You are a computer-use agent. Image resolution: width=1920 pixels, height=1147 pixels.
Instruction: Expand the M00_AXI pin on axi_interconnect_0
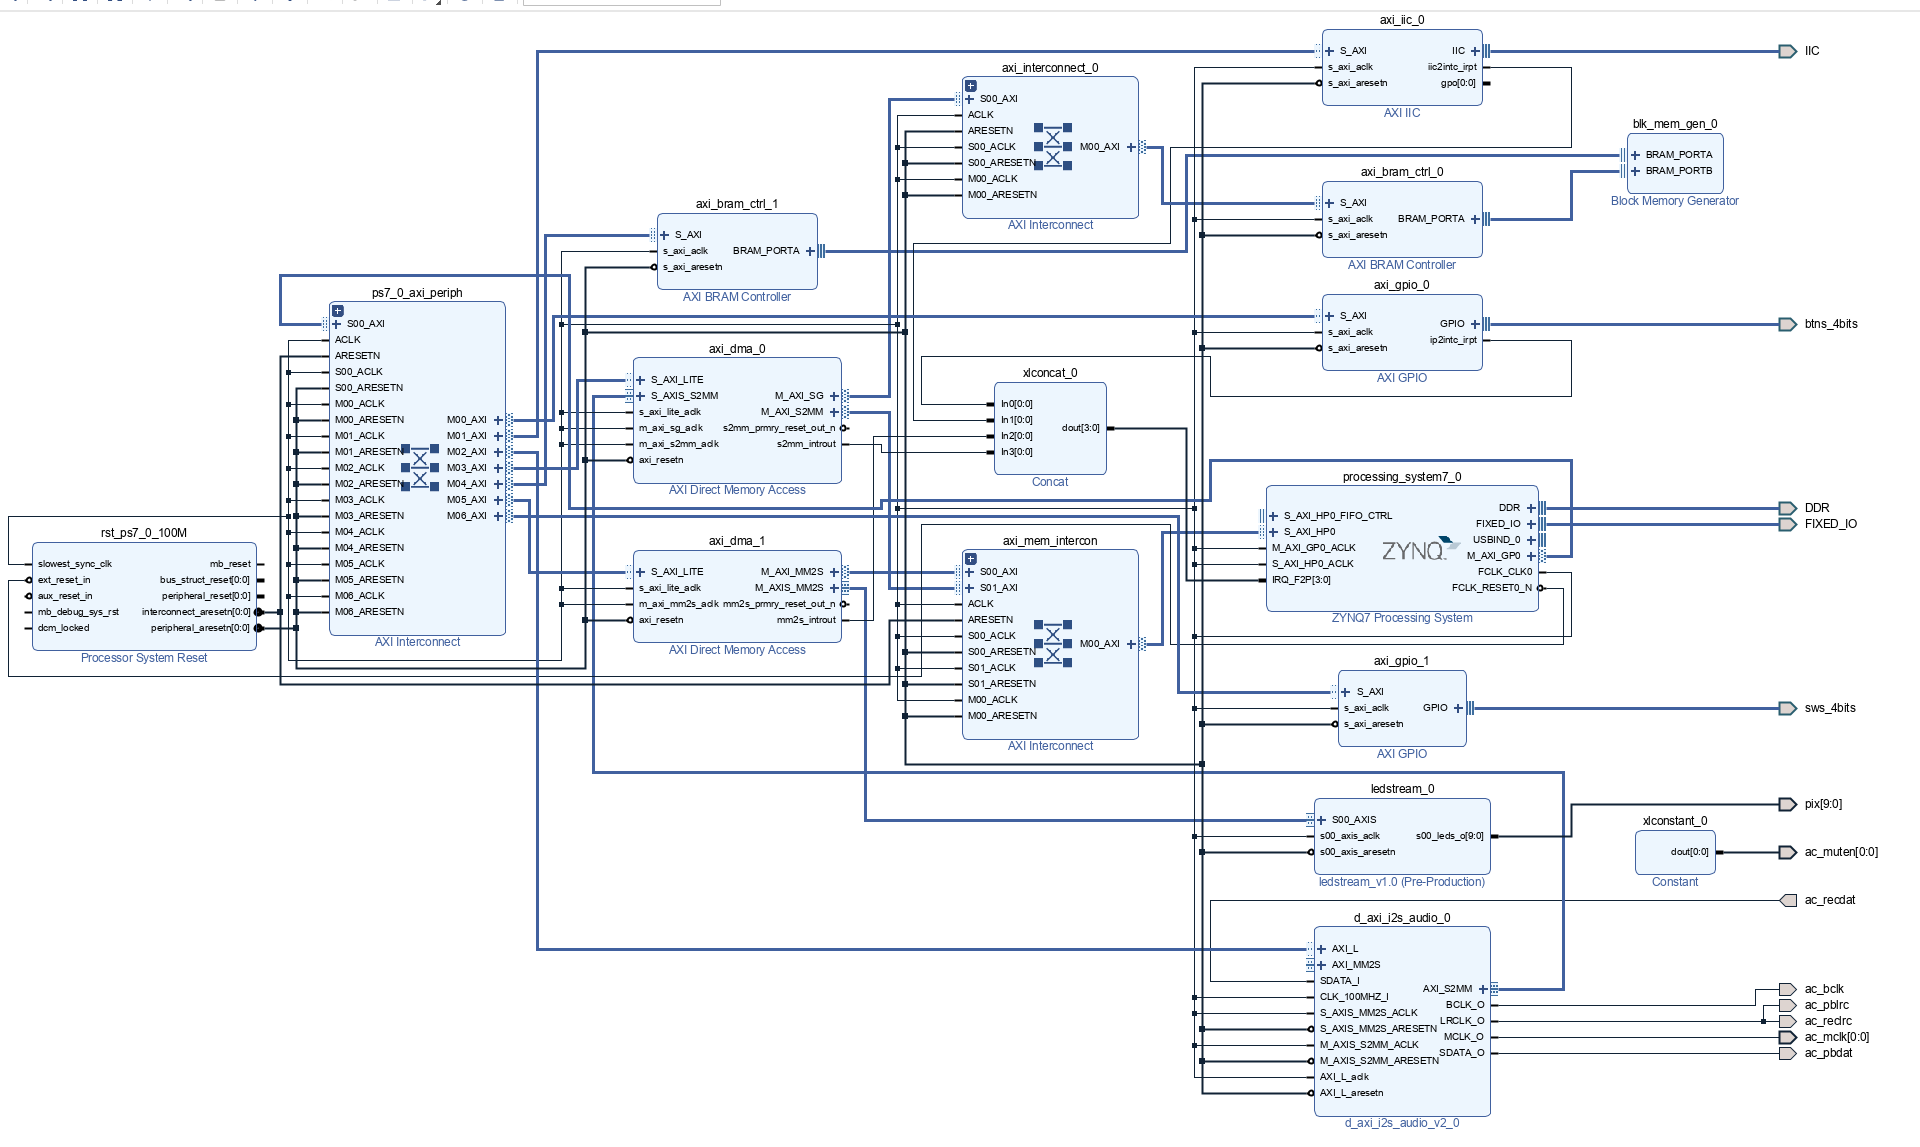(x=1131, y=147)
